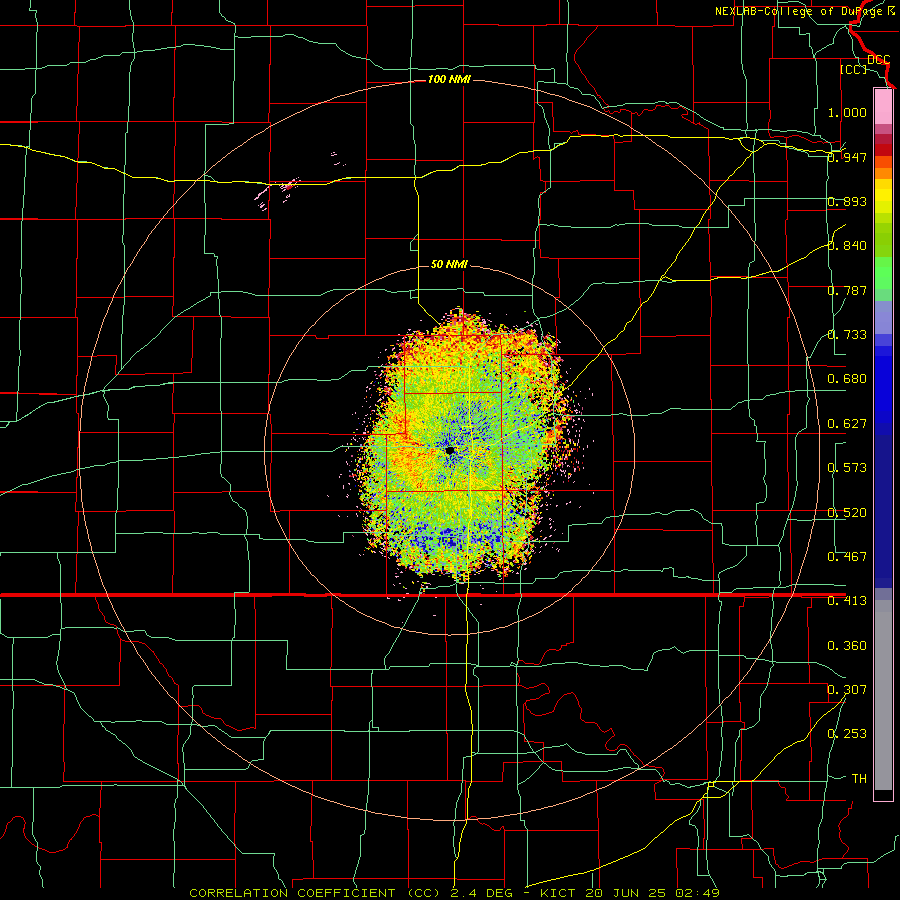This screenshot has height=900, width=900.
Task: Select the 0.680 legend value
Action: click(847, 379)
